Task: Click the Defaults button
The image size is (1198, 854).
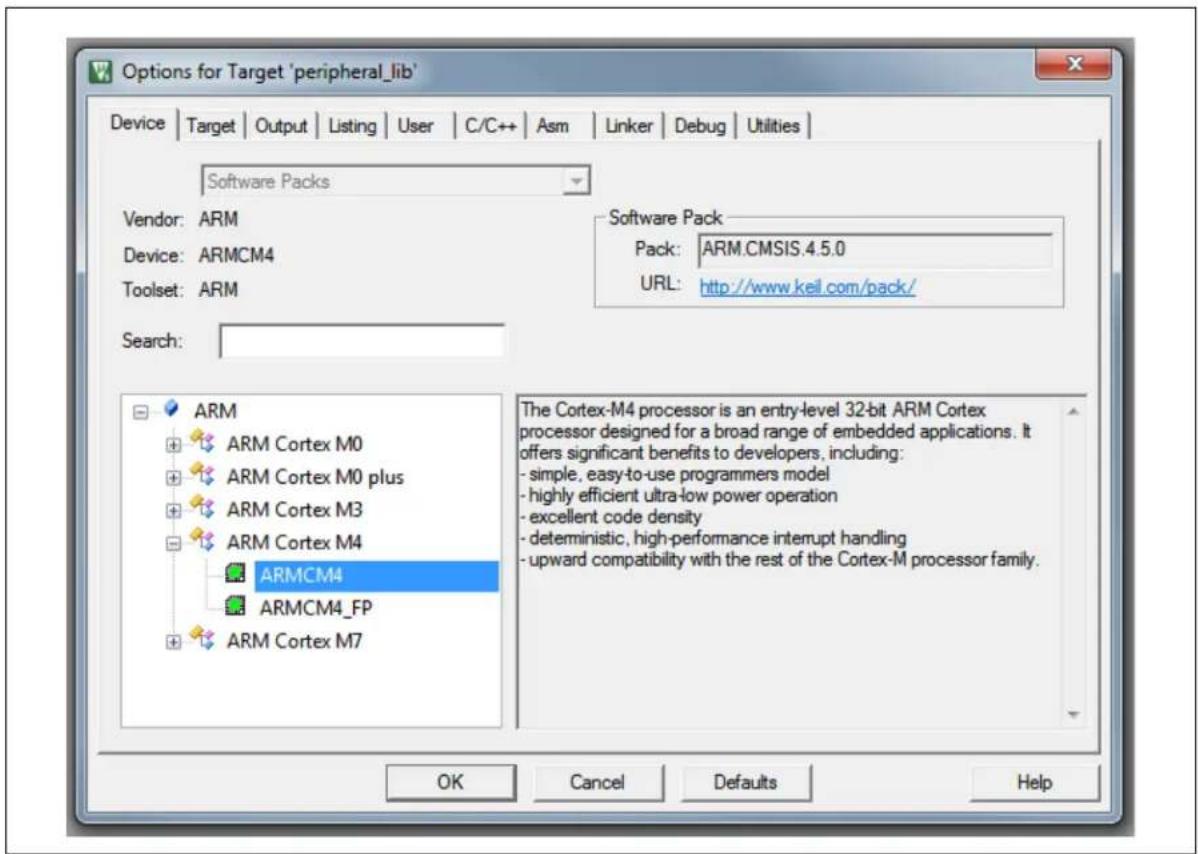Action: [745, 782]
